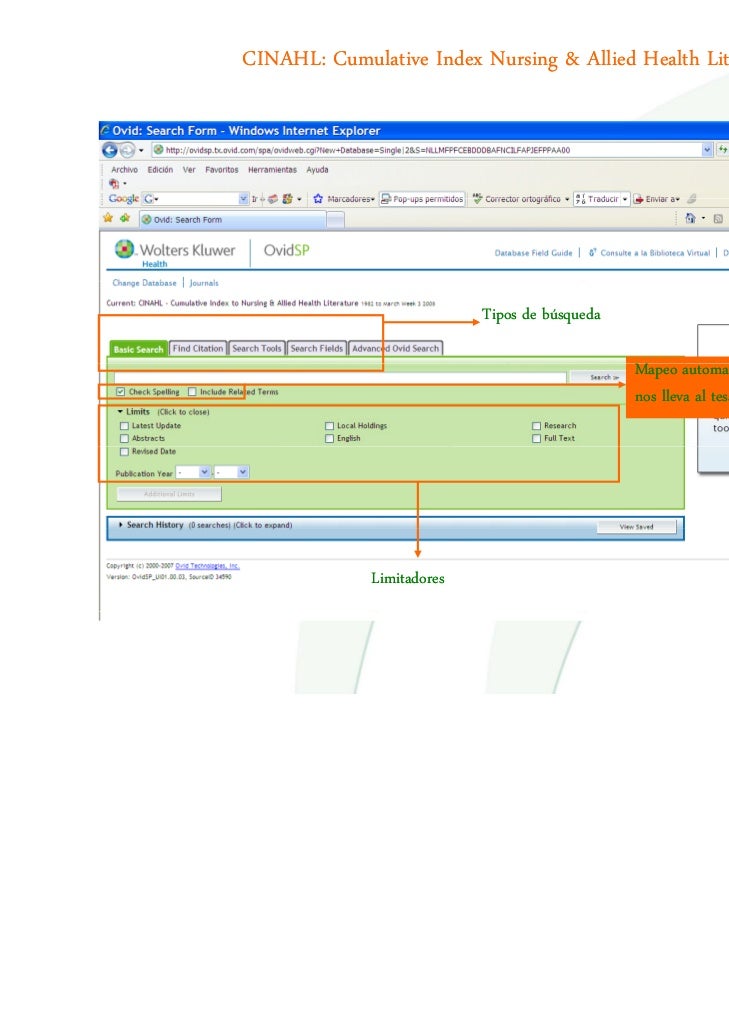Open the Ver menu
The width and height of the screenshot is (729, 1030).
pos(189,169)
